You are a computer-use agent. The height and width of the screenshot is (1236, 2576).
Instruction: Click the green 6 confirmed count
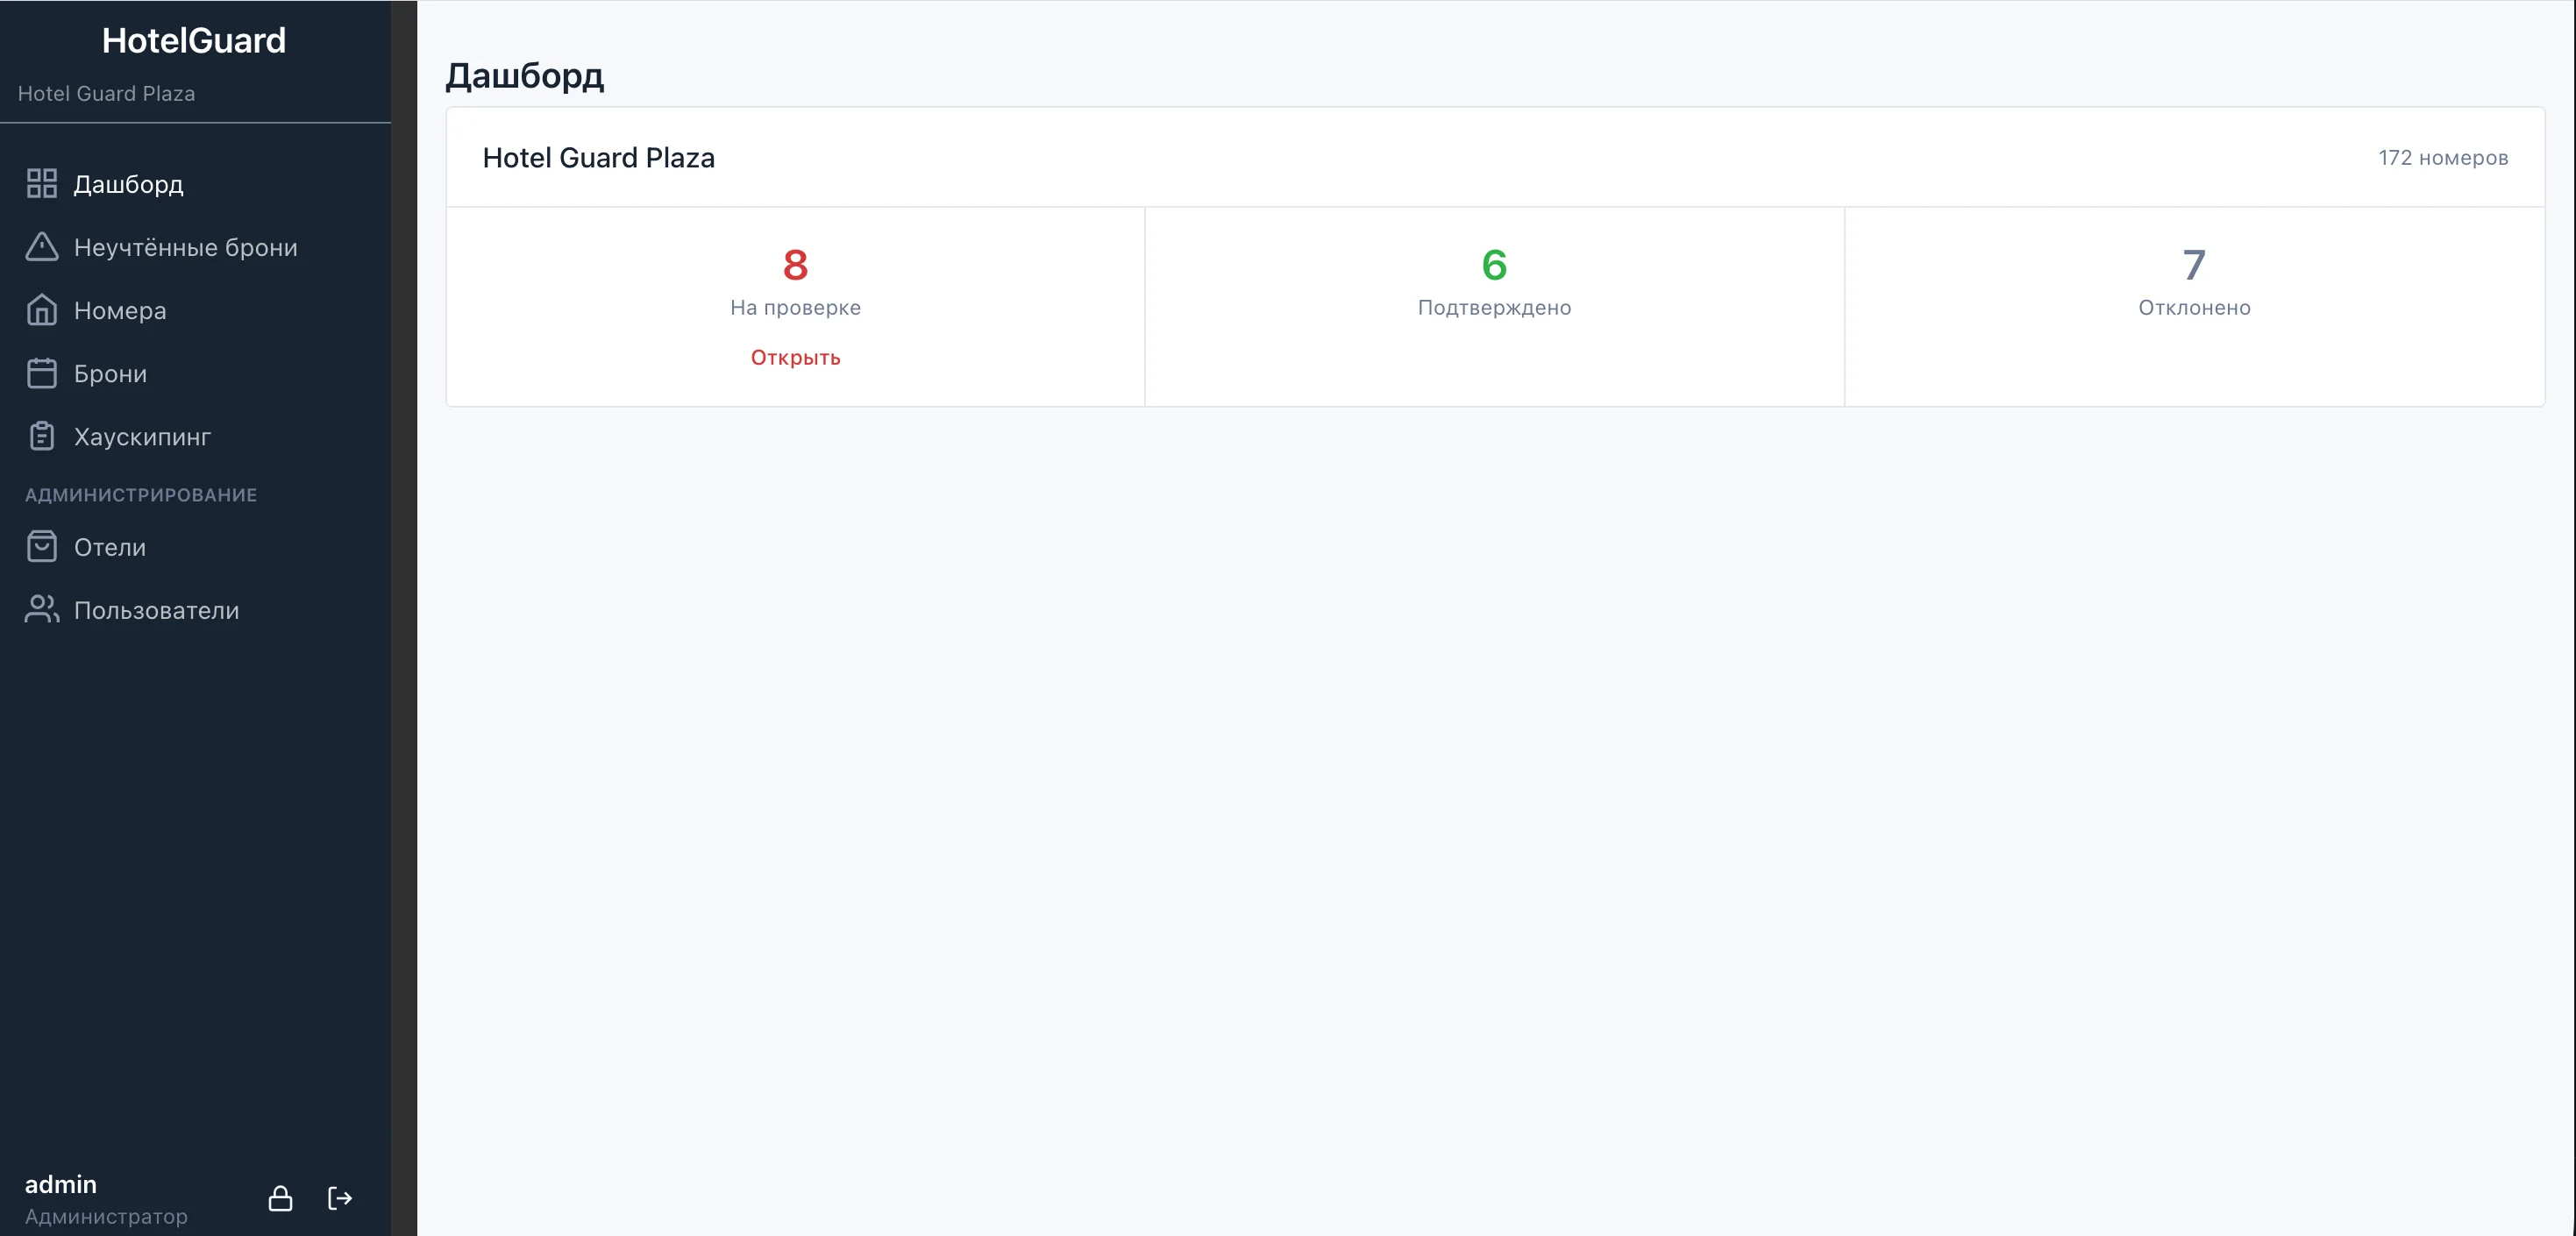tap(1494, 265)
